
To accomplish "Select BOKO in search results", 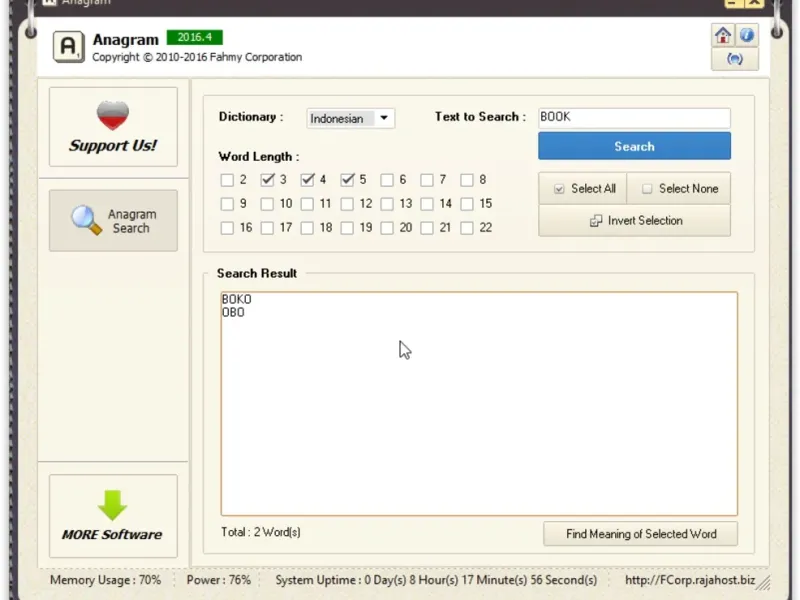I will pyautogui.click(x=236, y=299).
